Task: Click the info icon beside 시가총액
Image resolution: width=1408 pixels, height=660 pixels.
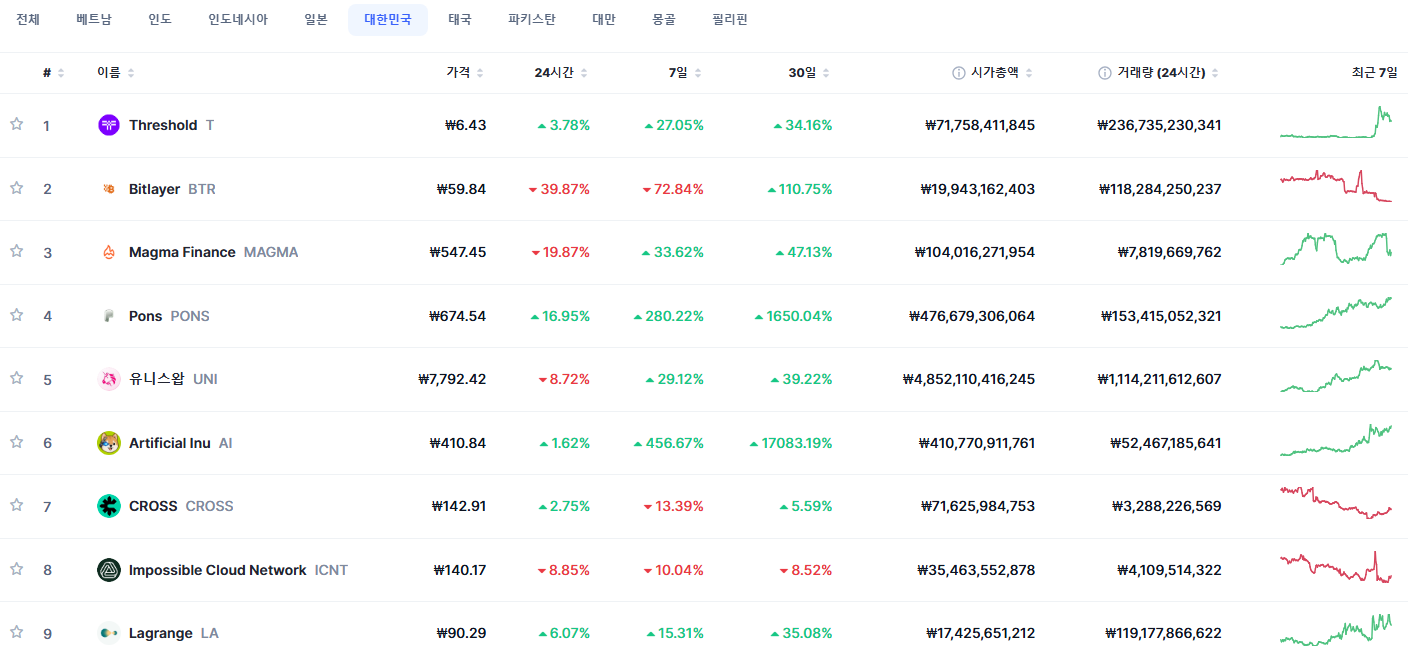Action: point(959,73)
